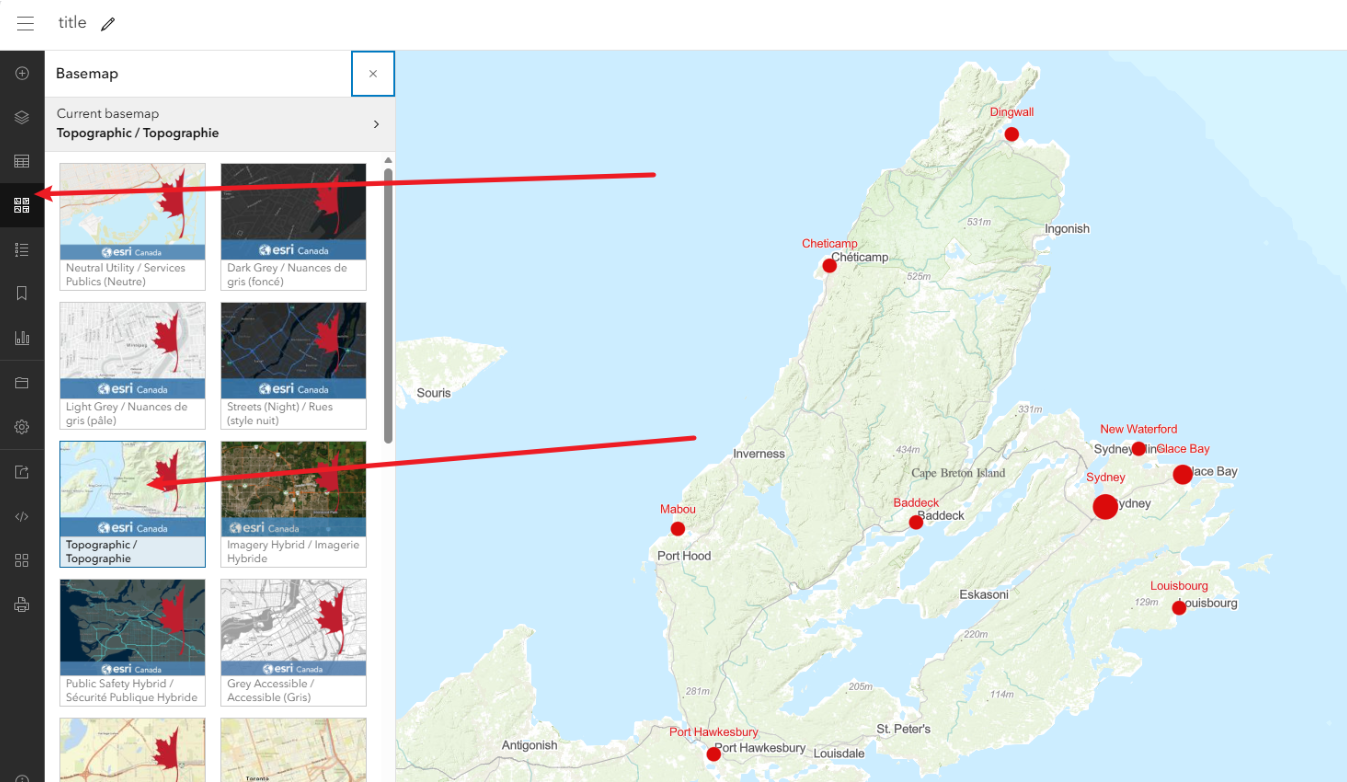
Task: Click the Cheticamp red point marker
Action: click(x=829, y=265)
